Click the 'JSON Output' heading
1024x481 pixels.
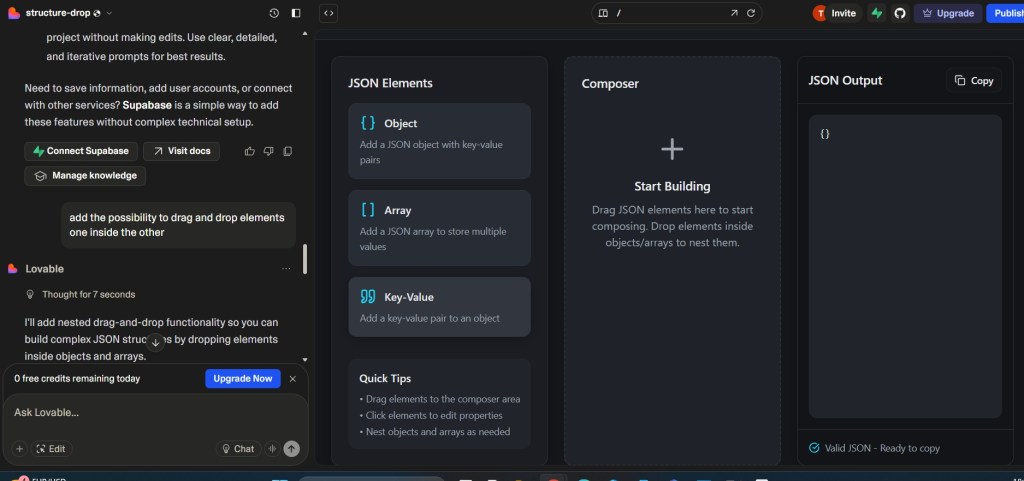(x=845, y=80)
